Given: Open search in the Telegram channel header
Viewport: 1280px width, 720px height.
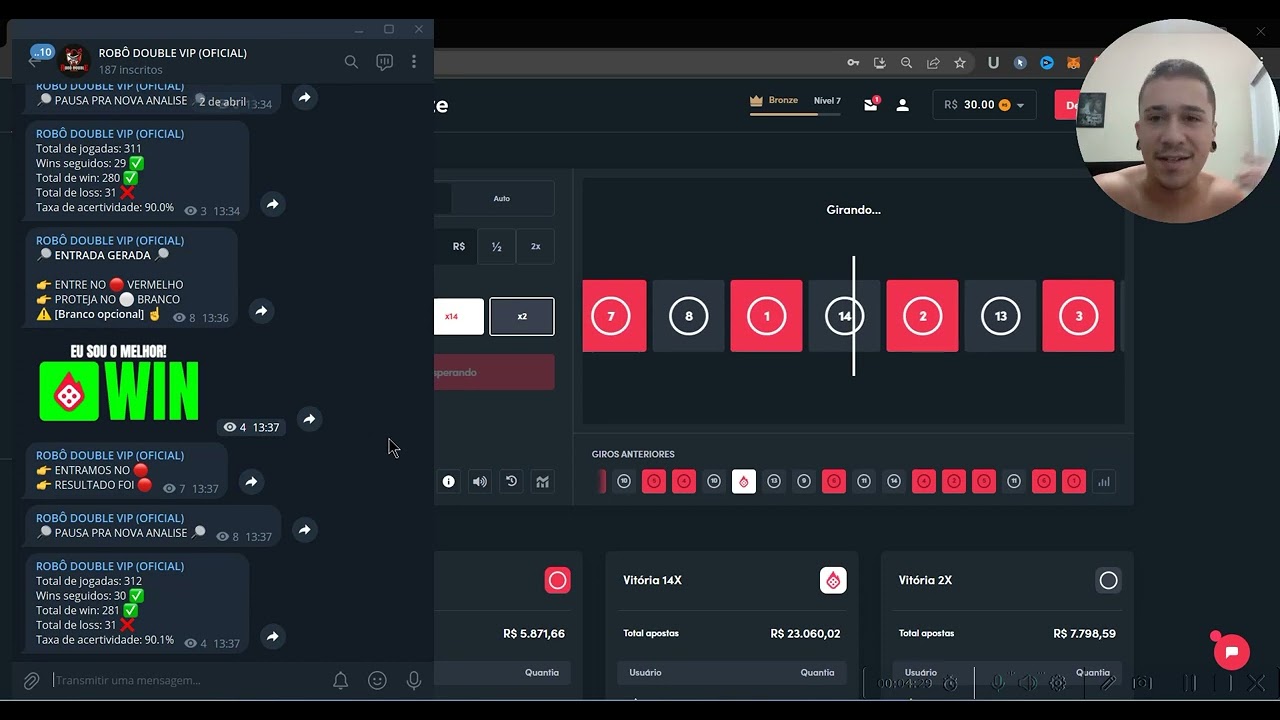Looking at the screenshot, I should [x=351, y=62].
